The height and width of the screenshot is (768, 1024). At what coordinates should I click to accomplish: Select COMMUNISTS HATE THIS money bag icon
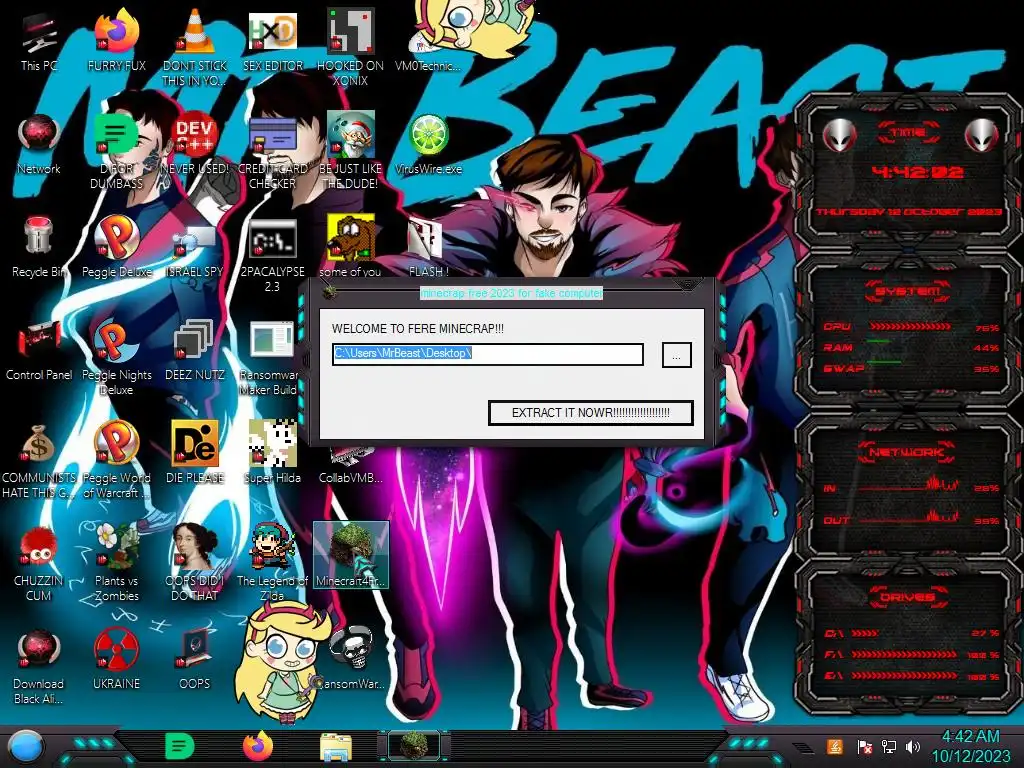(x=39, y=460)
